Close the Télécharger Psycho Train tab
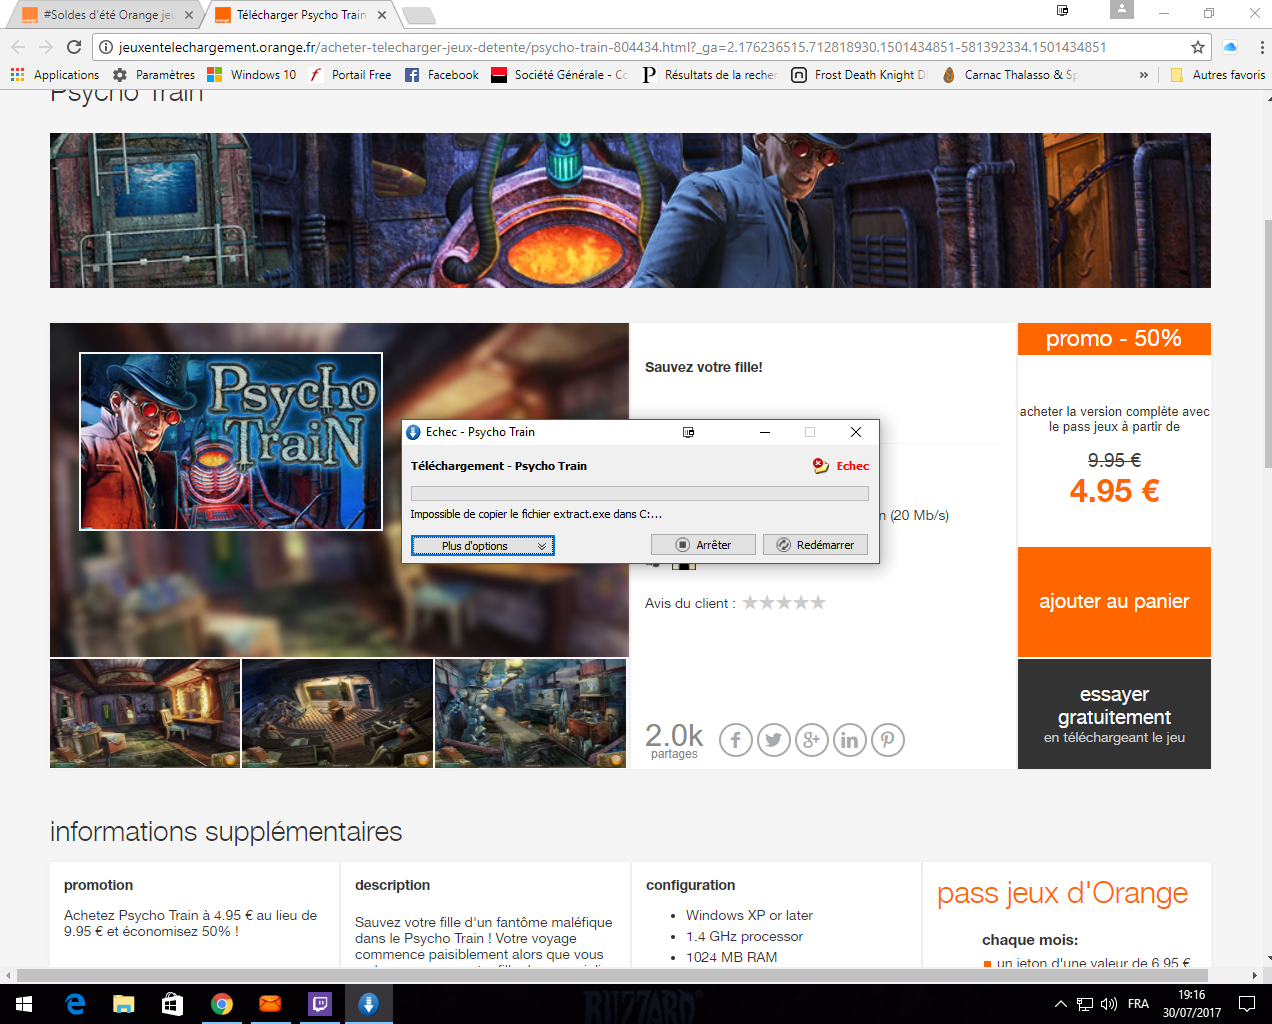 pyautogui.click(x=382, y=15)
